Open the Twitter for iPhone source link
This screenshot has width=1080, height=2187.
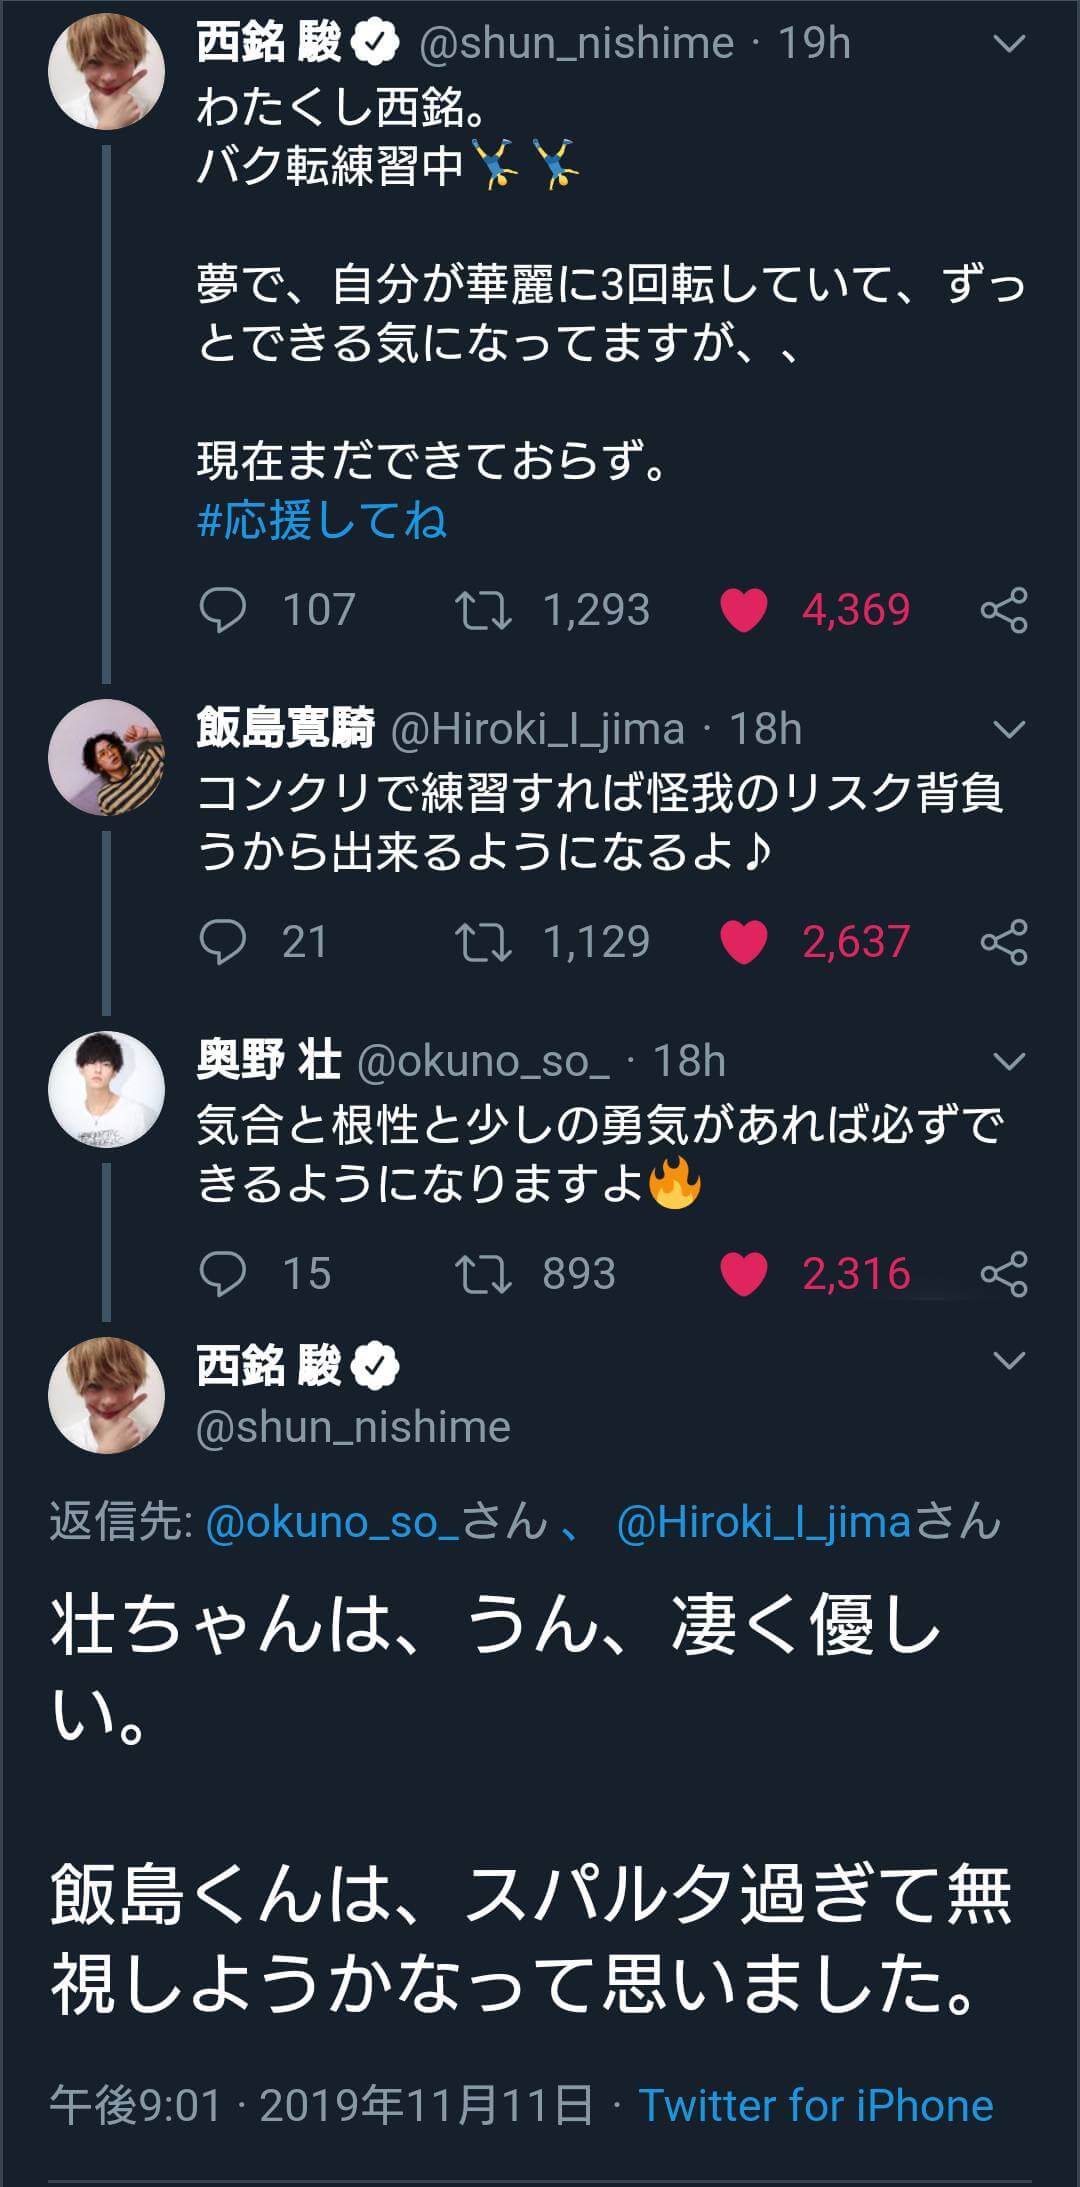(816, 2105)
